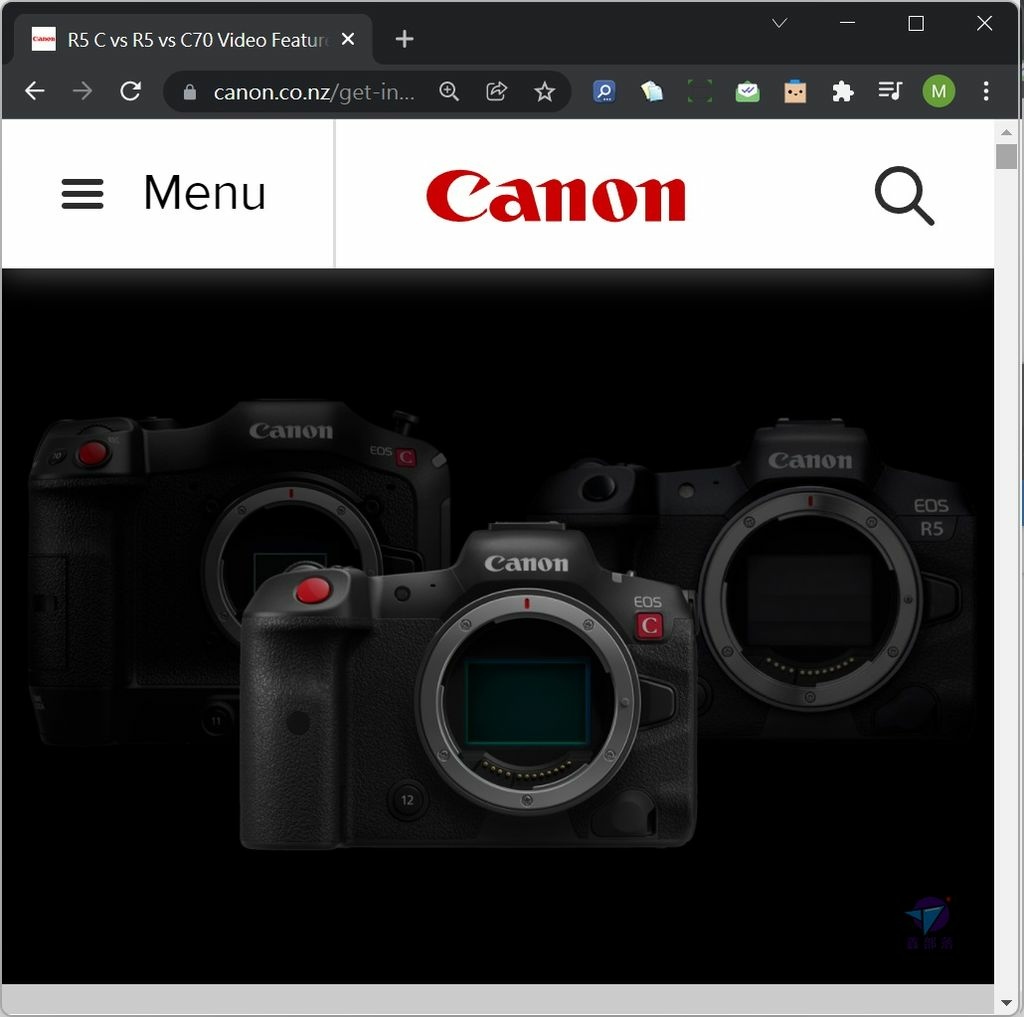Viewport: 1024px width, 1017px height.
Task: Open the hamburger Menu icon
Action: [82, 193]
